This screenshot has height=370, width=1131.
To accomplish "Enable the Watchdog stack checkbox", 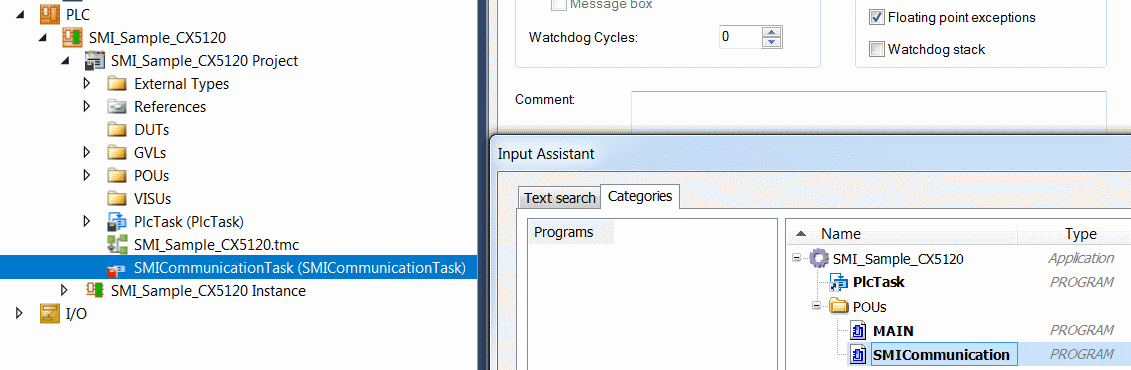I will click(877, 50).
